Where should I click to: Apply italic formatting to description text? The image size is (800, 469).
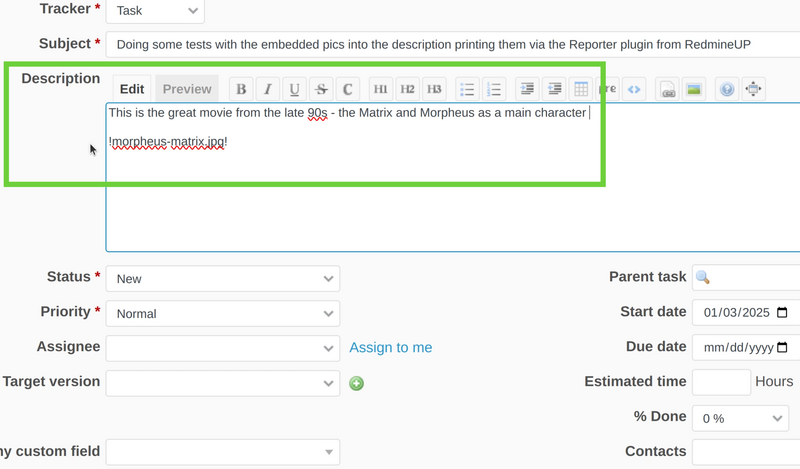[x=267, y=89]
